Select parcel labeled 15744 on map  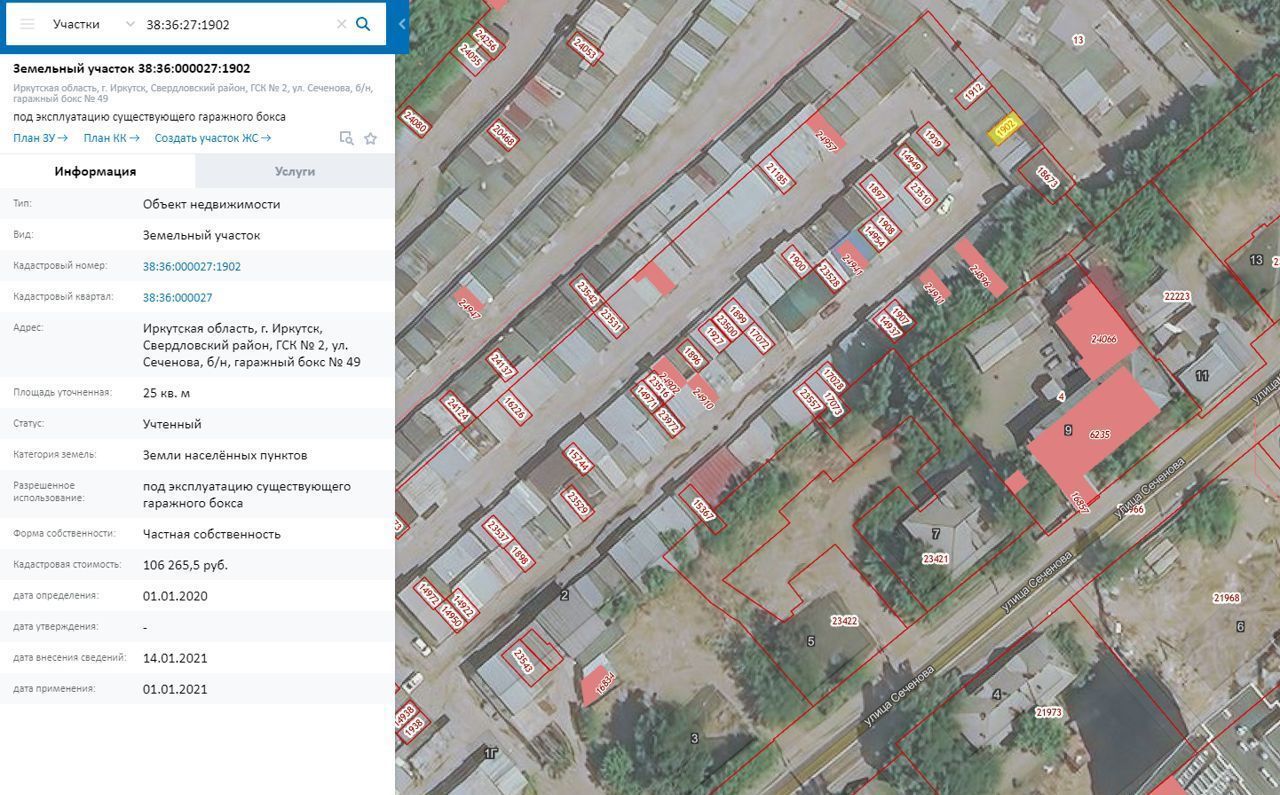578,460
